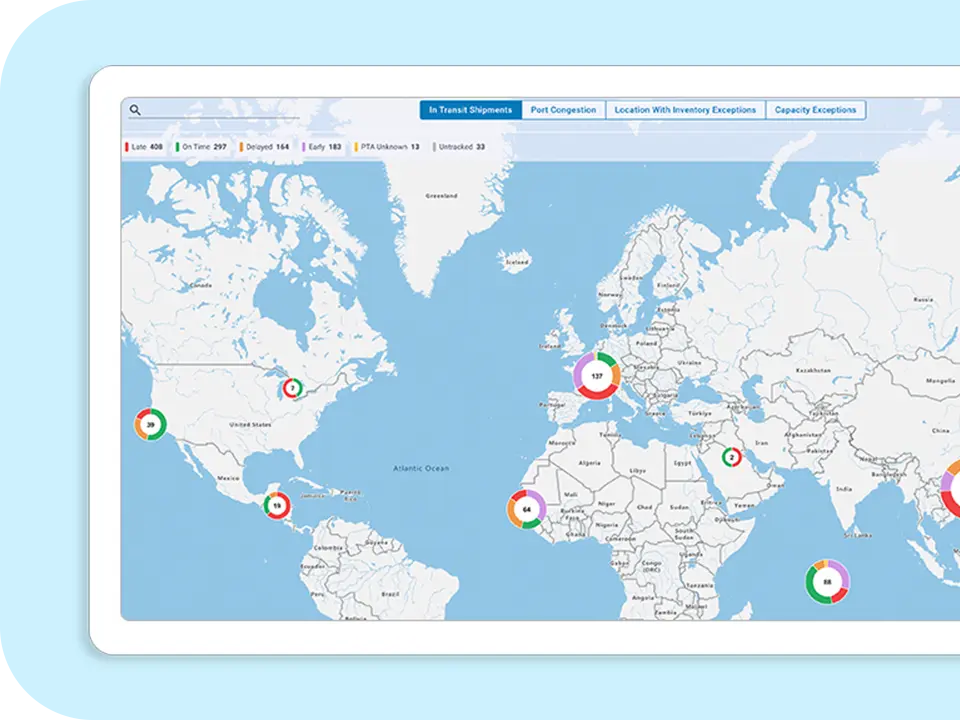
Task: Switch to the In Transit Shipments tab
Action: [470, 110]
